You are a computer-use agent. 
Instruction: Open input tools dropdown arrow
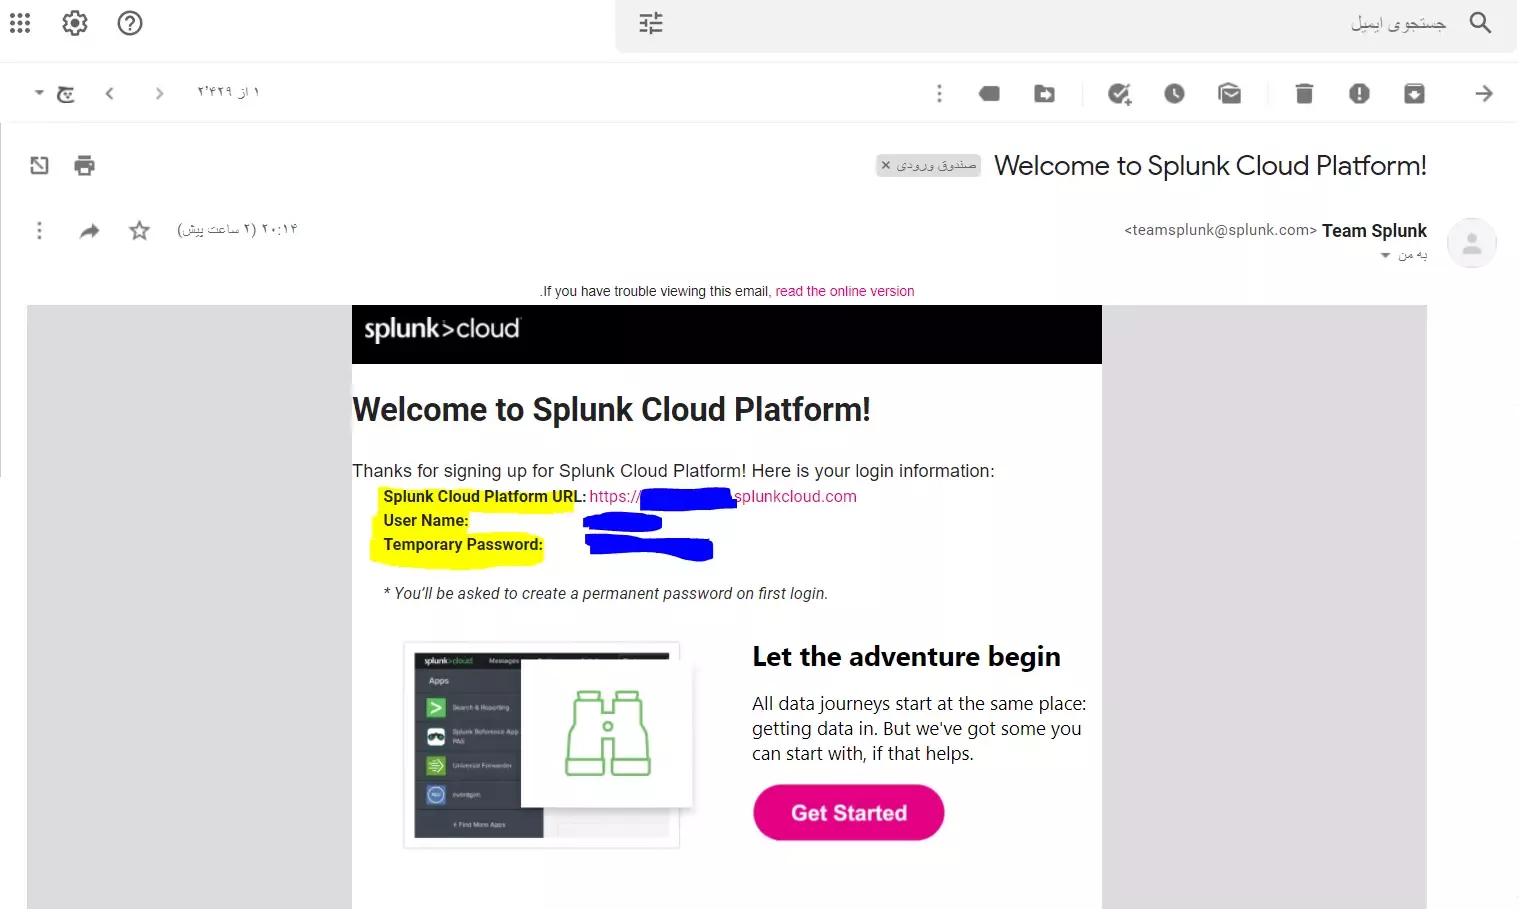pyautogui.click(x=39, y=92)
